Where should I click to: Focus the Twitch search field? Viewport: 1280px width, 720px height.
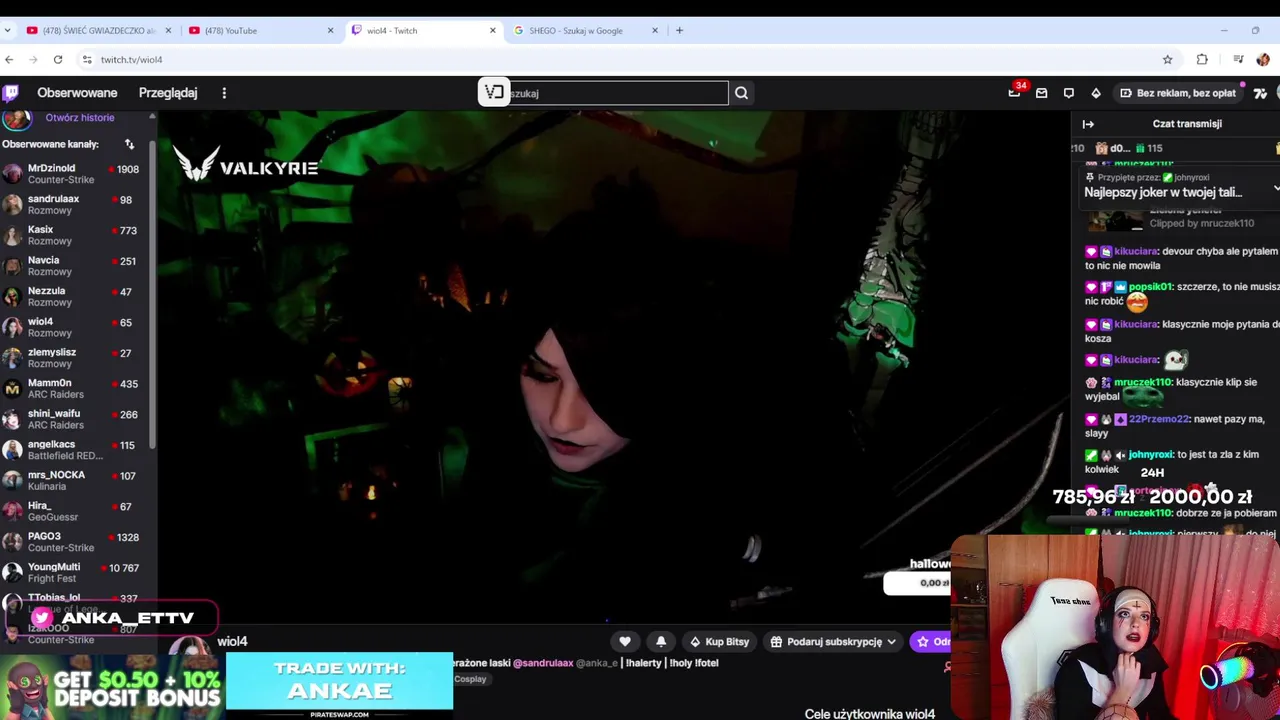(x=618, y=93)
